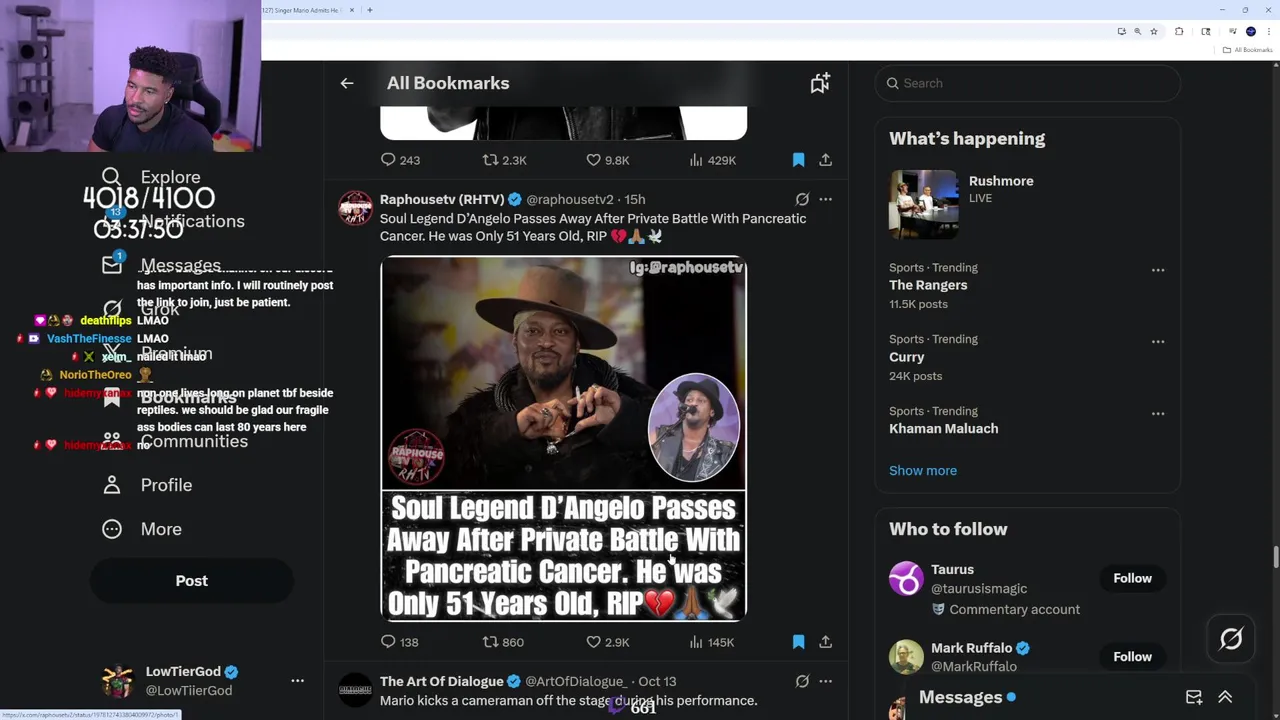Open the Khaman Maluach trending topic
Screen dimensions: 1280x720
tap(943, 428)
